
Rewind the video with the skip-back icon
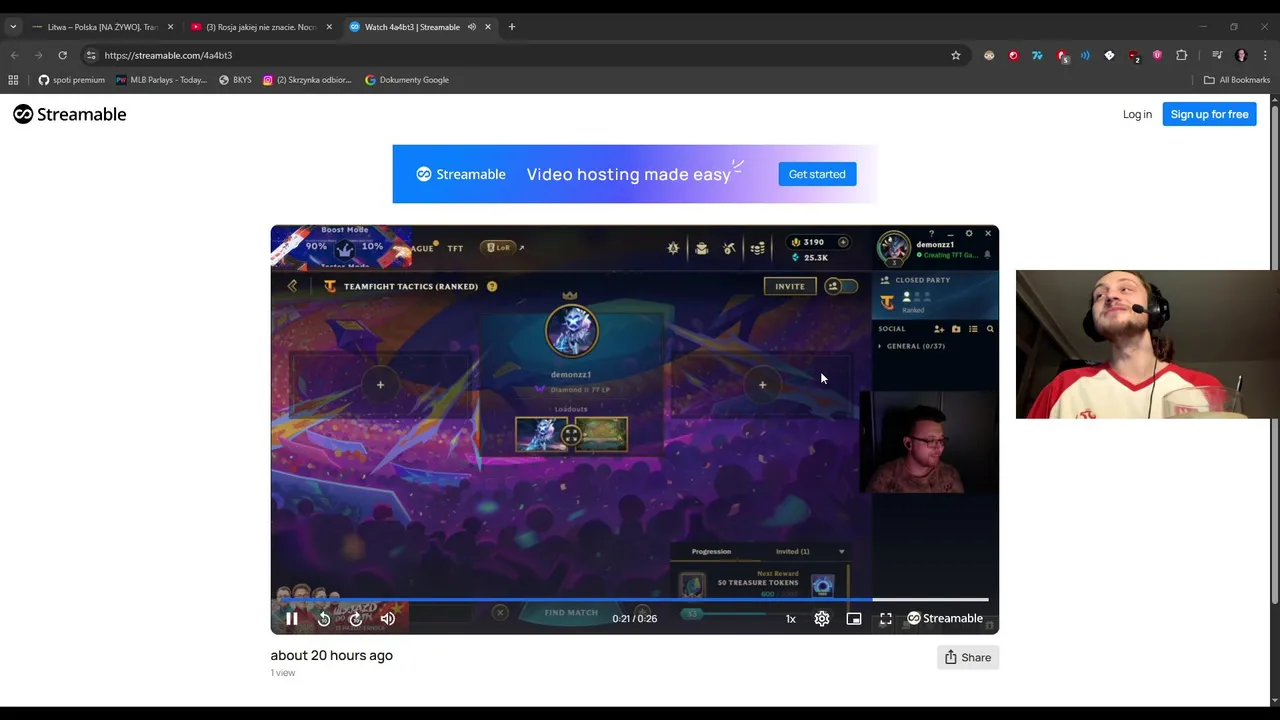[324, 619]
